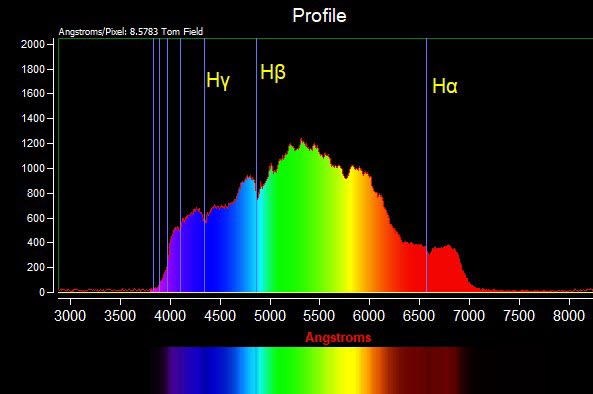Select the Hα vertical marker line
This screenshot has width=593, height=394.
[x=427, y=165]
